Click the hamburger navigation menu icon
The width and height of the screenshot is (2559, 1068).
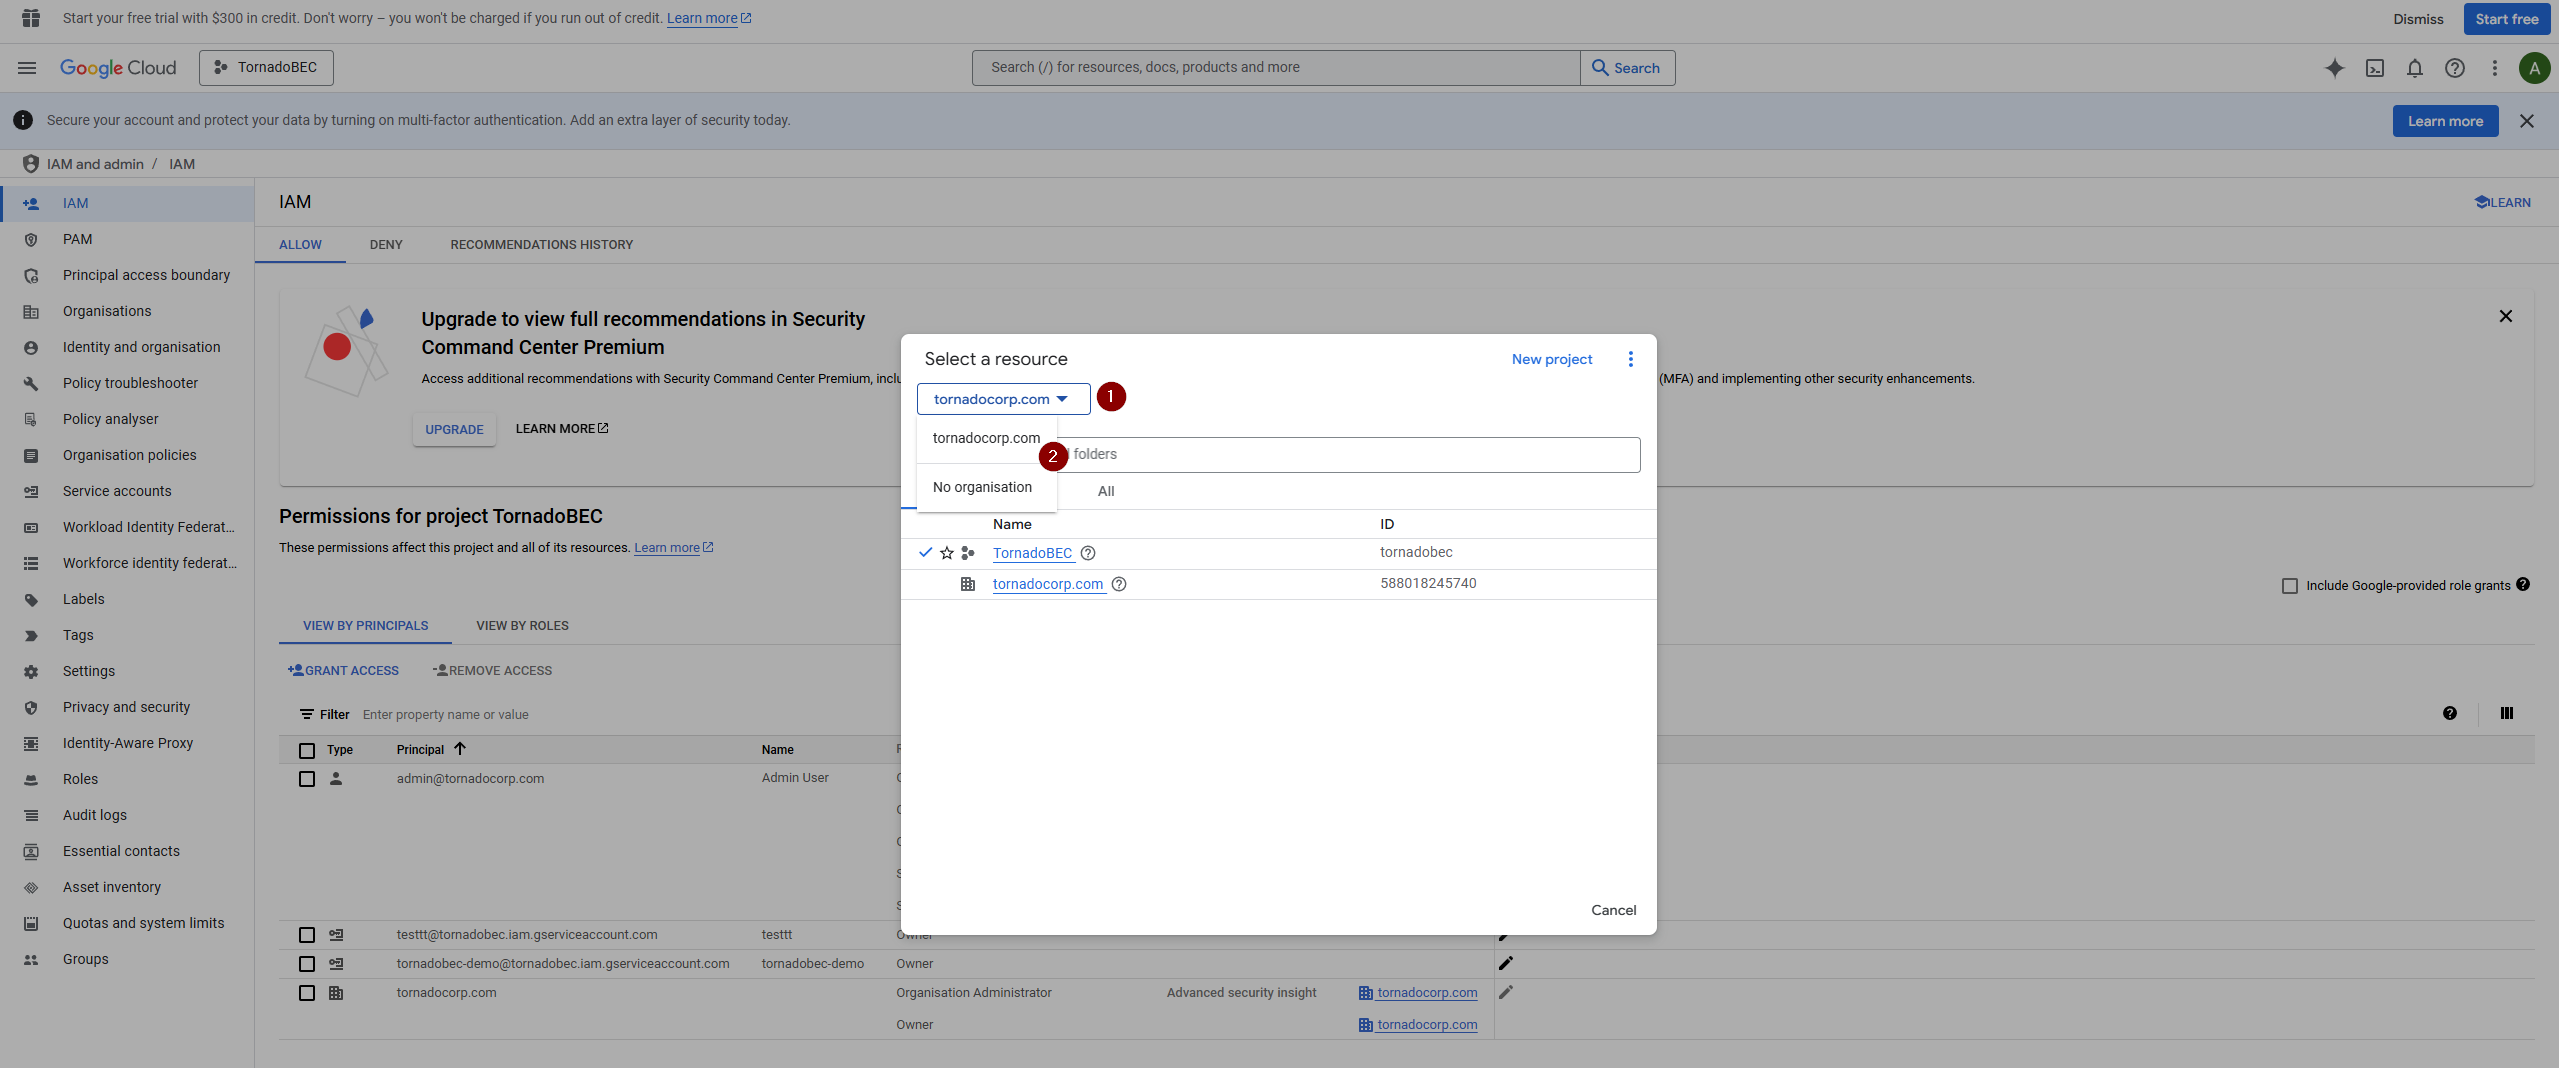click(x=27, y=68)
